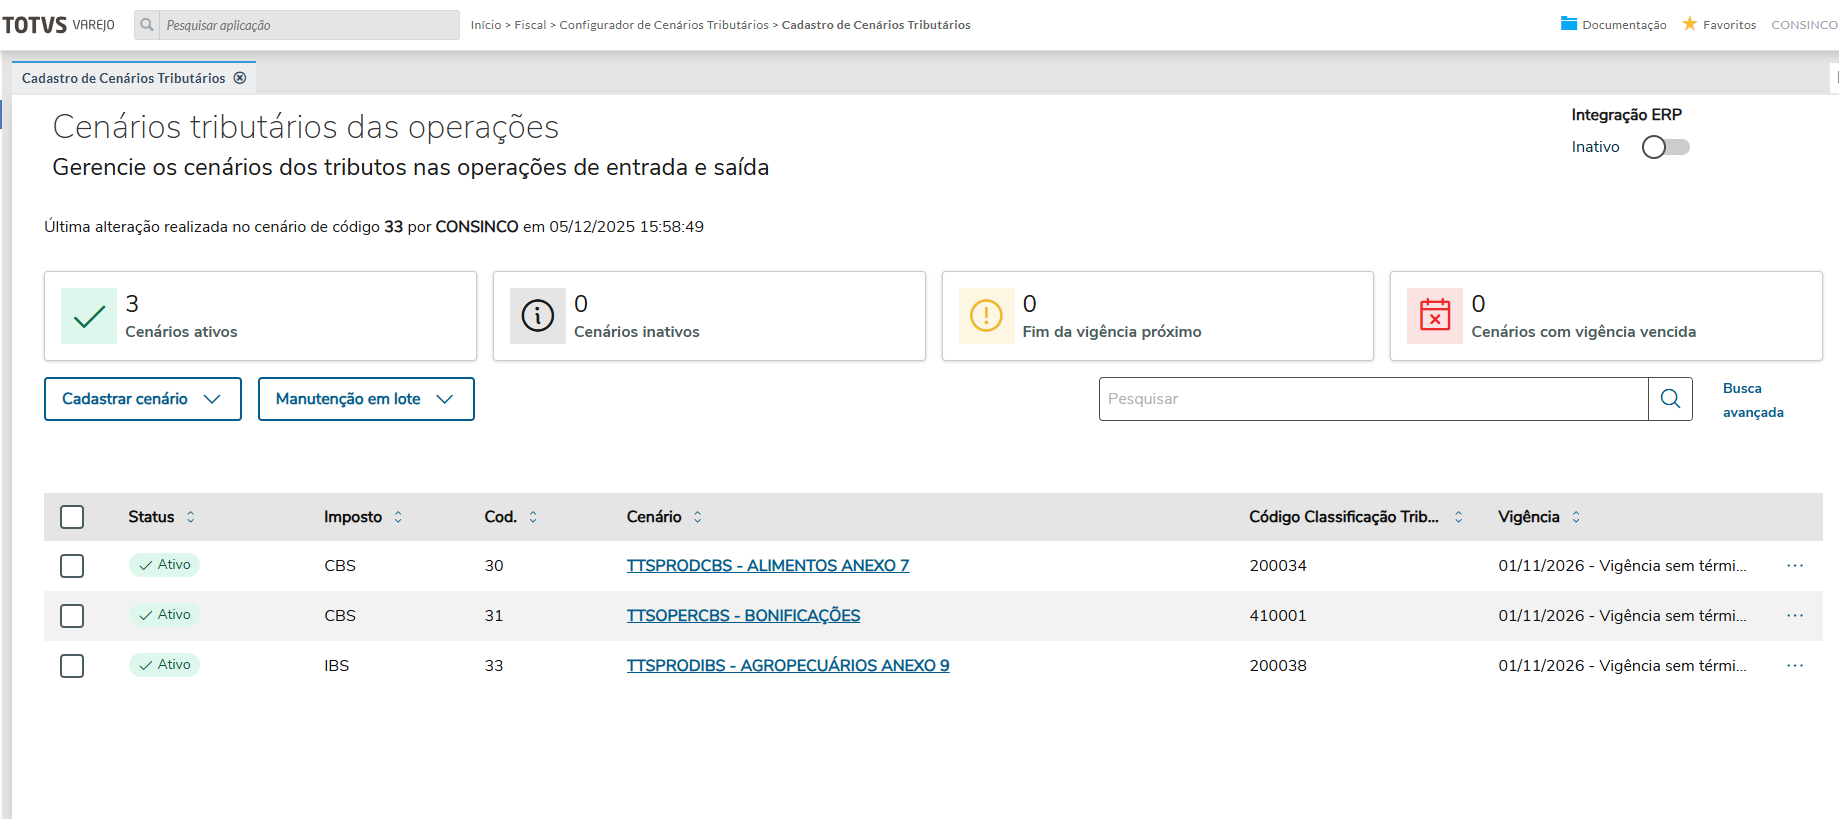This screenshot has height=819, width=1839.
Task: Open the Favoritos link
Action: point(1729,25)
